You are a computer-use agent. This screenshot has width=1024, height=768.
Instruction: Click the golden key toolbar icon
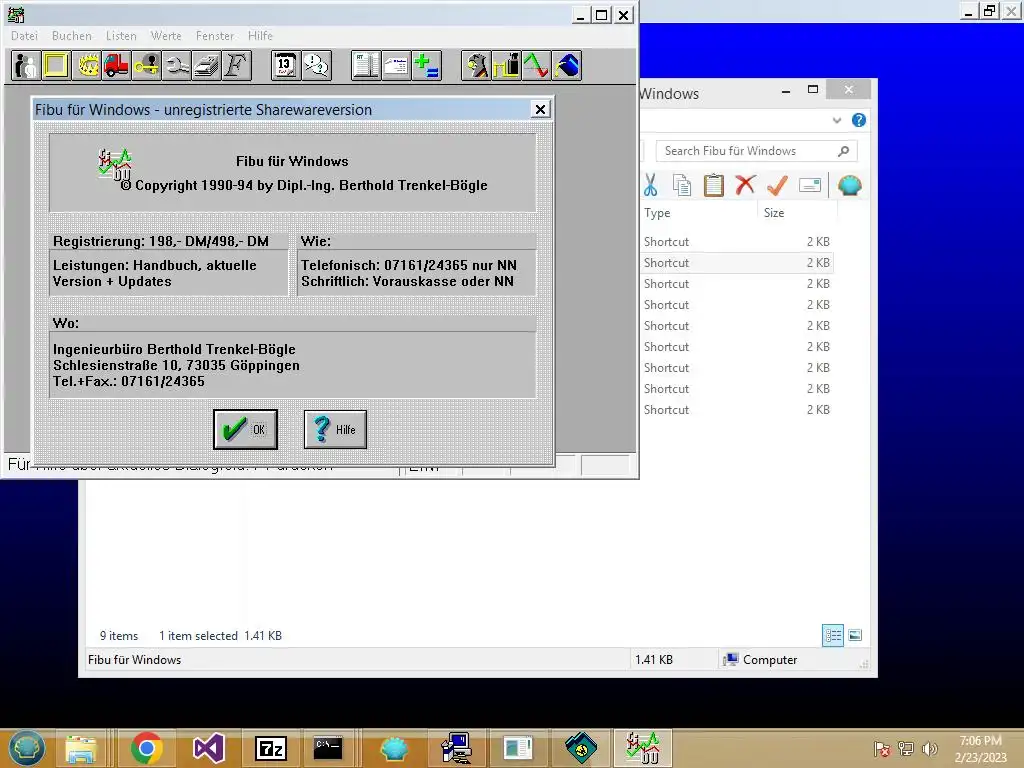(146, 65)
